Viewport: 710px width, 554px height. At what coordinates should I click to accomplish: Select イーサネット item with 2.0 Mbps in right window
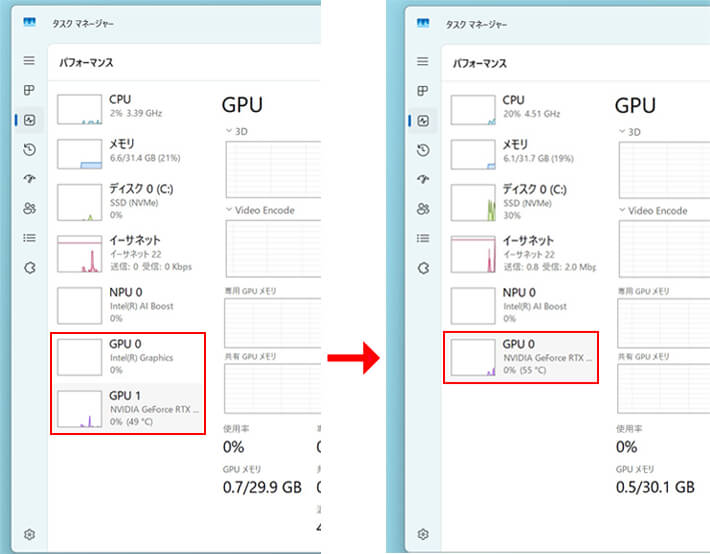point(522,254)
